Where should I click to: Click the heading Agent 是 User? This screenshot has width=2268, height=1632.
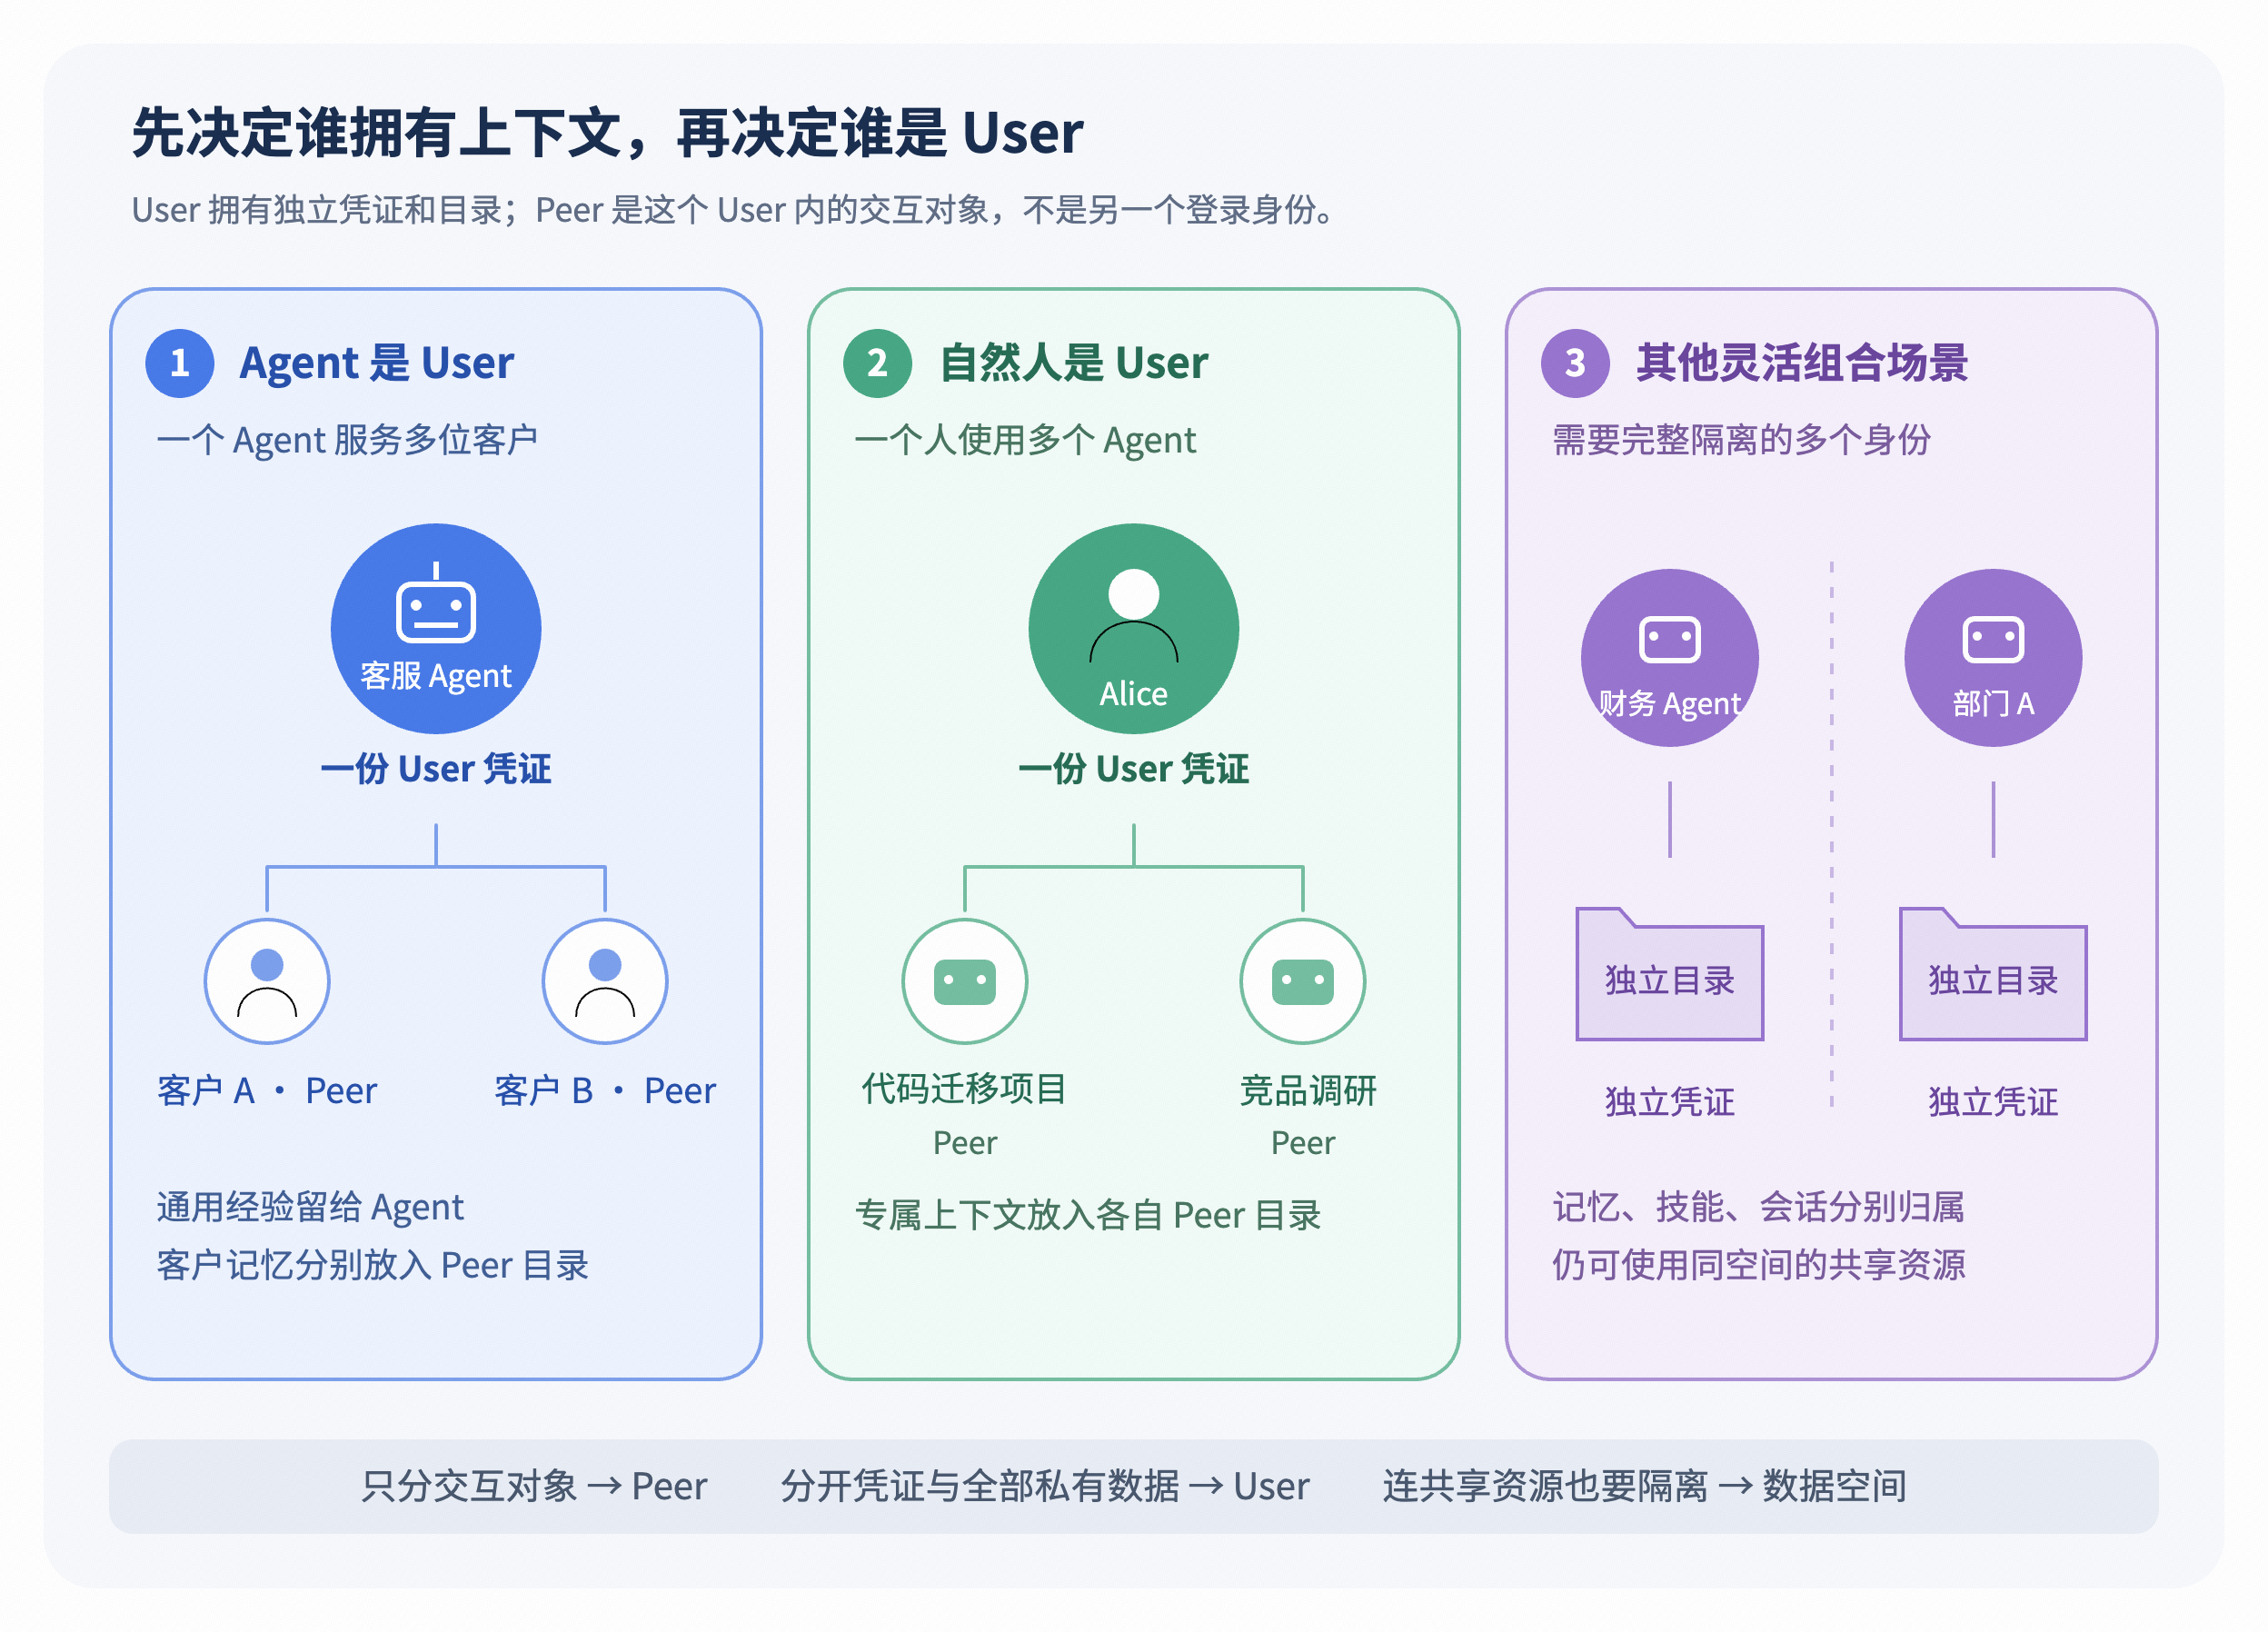(376, 363)
